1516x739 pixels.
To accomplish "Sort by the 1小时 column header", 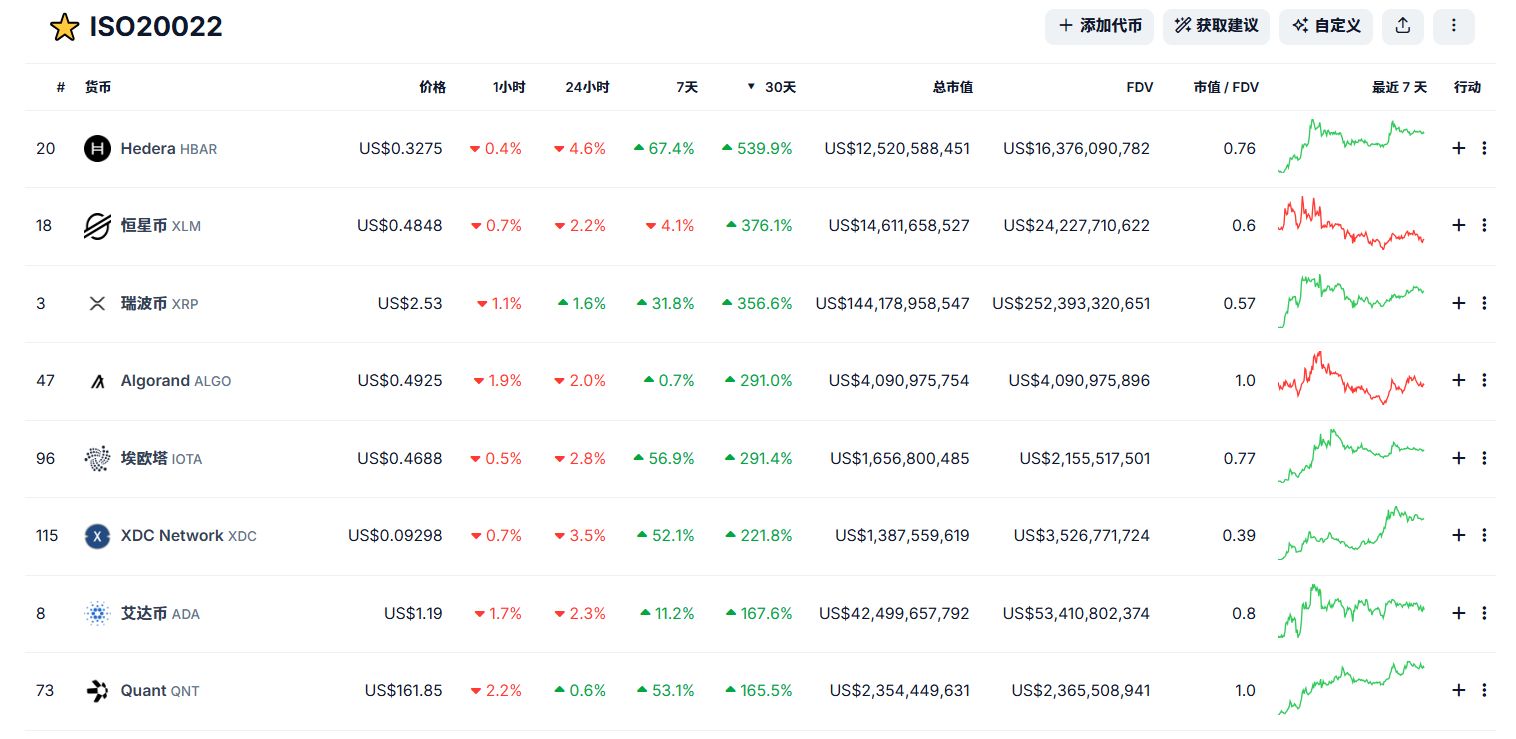I will tap(509, 87).
